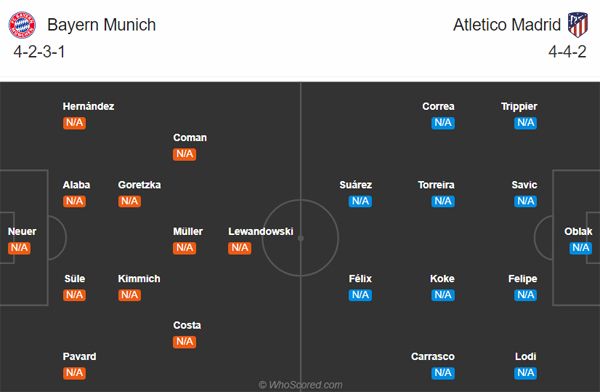Viewport: 600px width, 392px height.
Task: Select player name Hernández
Action: click(88, 106)
